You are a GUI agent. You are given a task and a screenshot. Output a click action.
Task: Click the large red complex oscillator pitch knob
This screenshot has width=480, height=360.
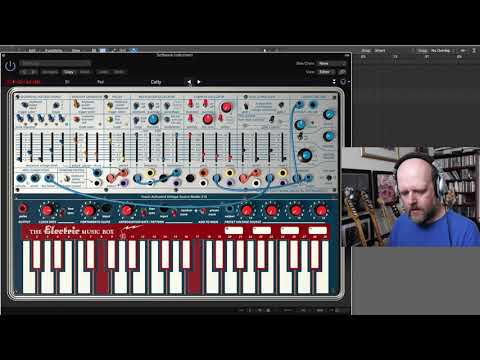(x=208, y=119)
